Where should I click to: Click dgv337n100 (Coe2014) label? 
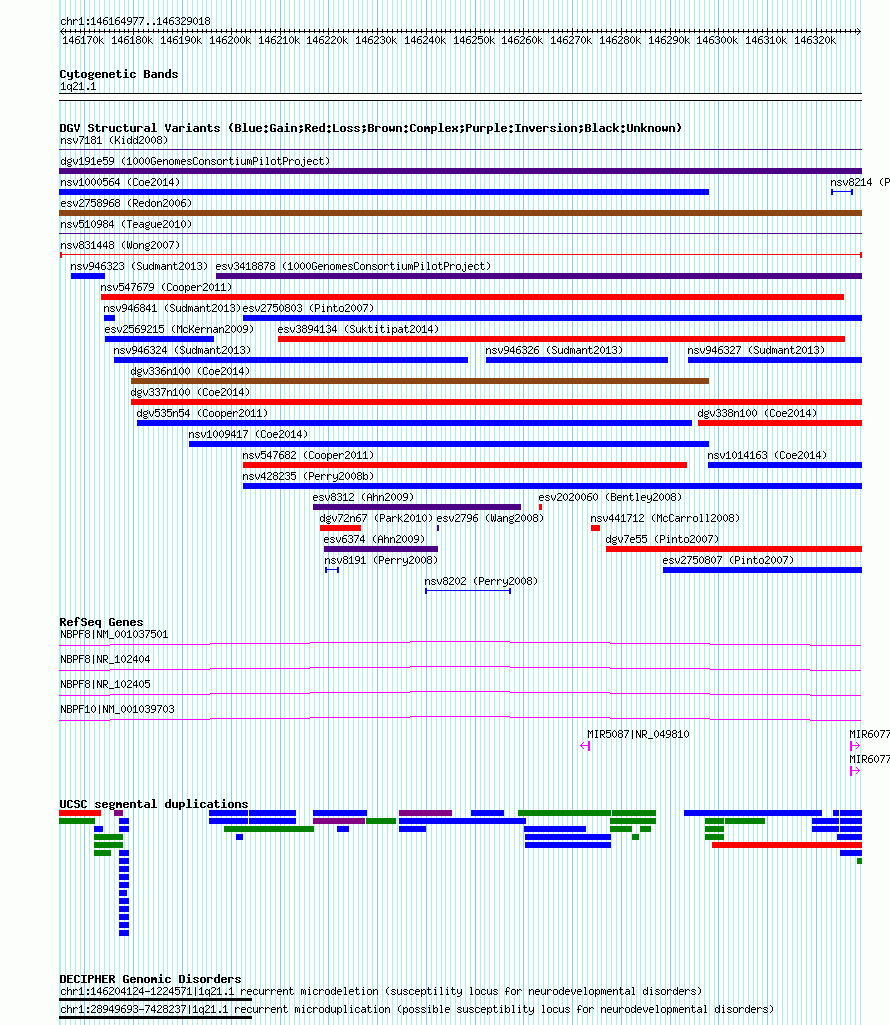point(190,392)
